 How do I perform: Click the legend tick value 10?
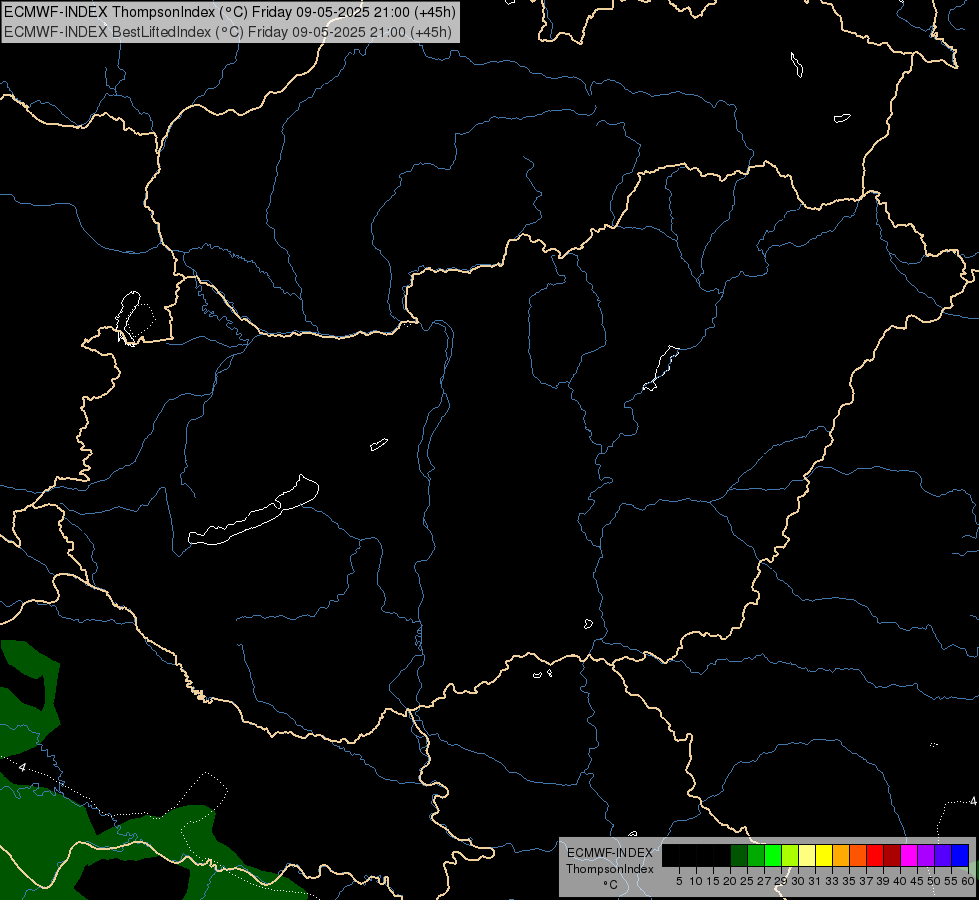[x=696, y=881]
